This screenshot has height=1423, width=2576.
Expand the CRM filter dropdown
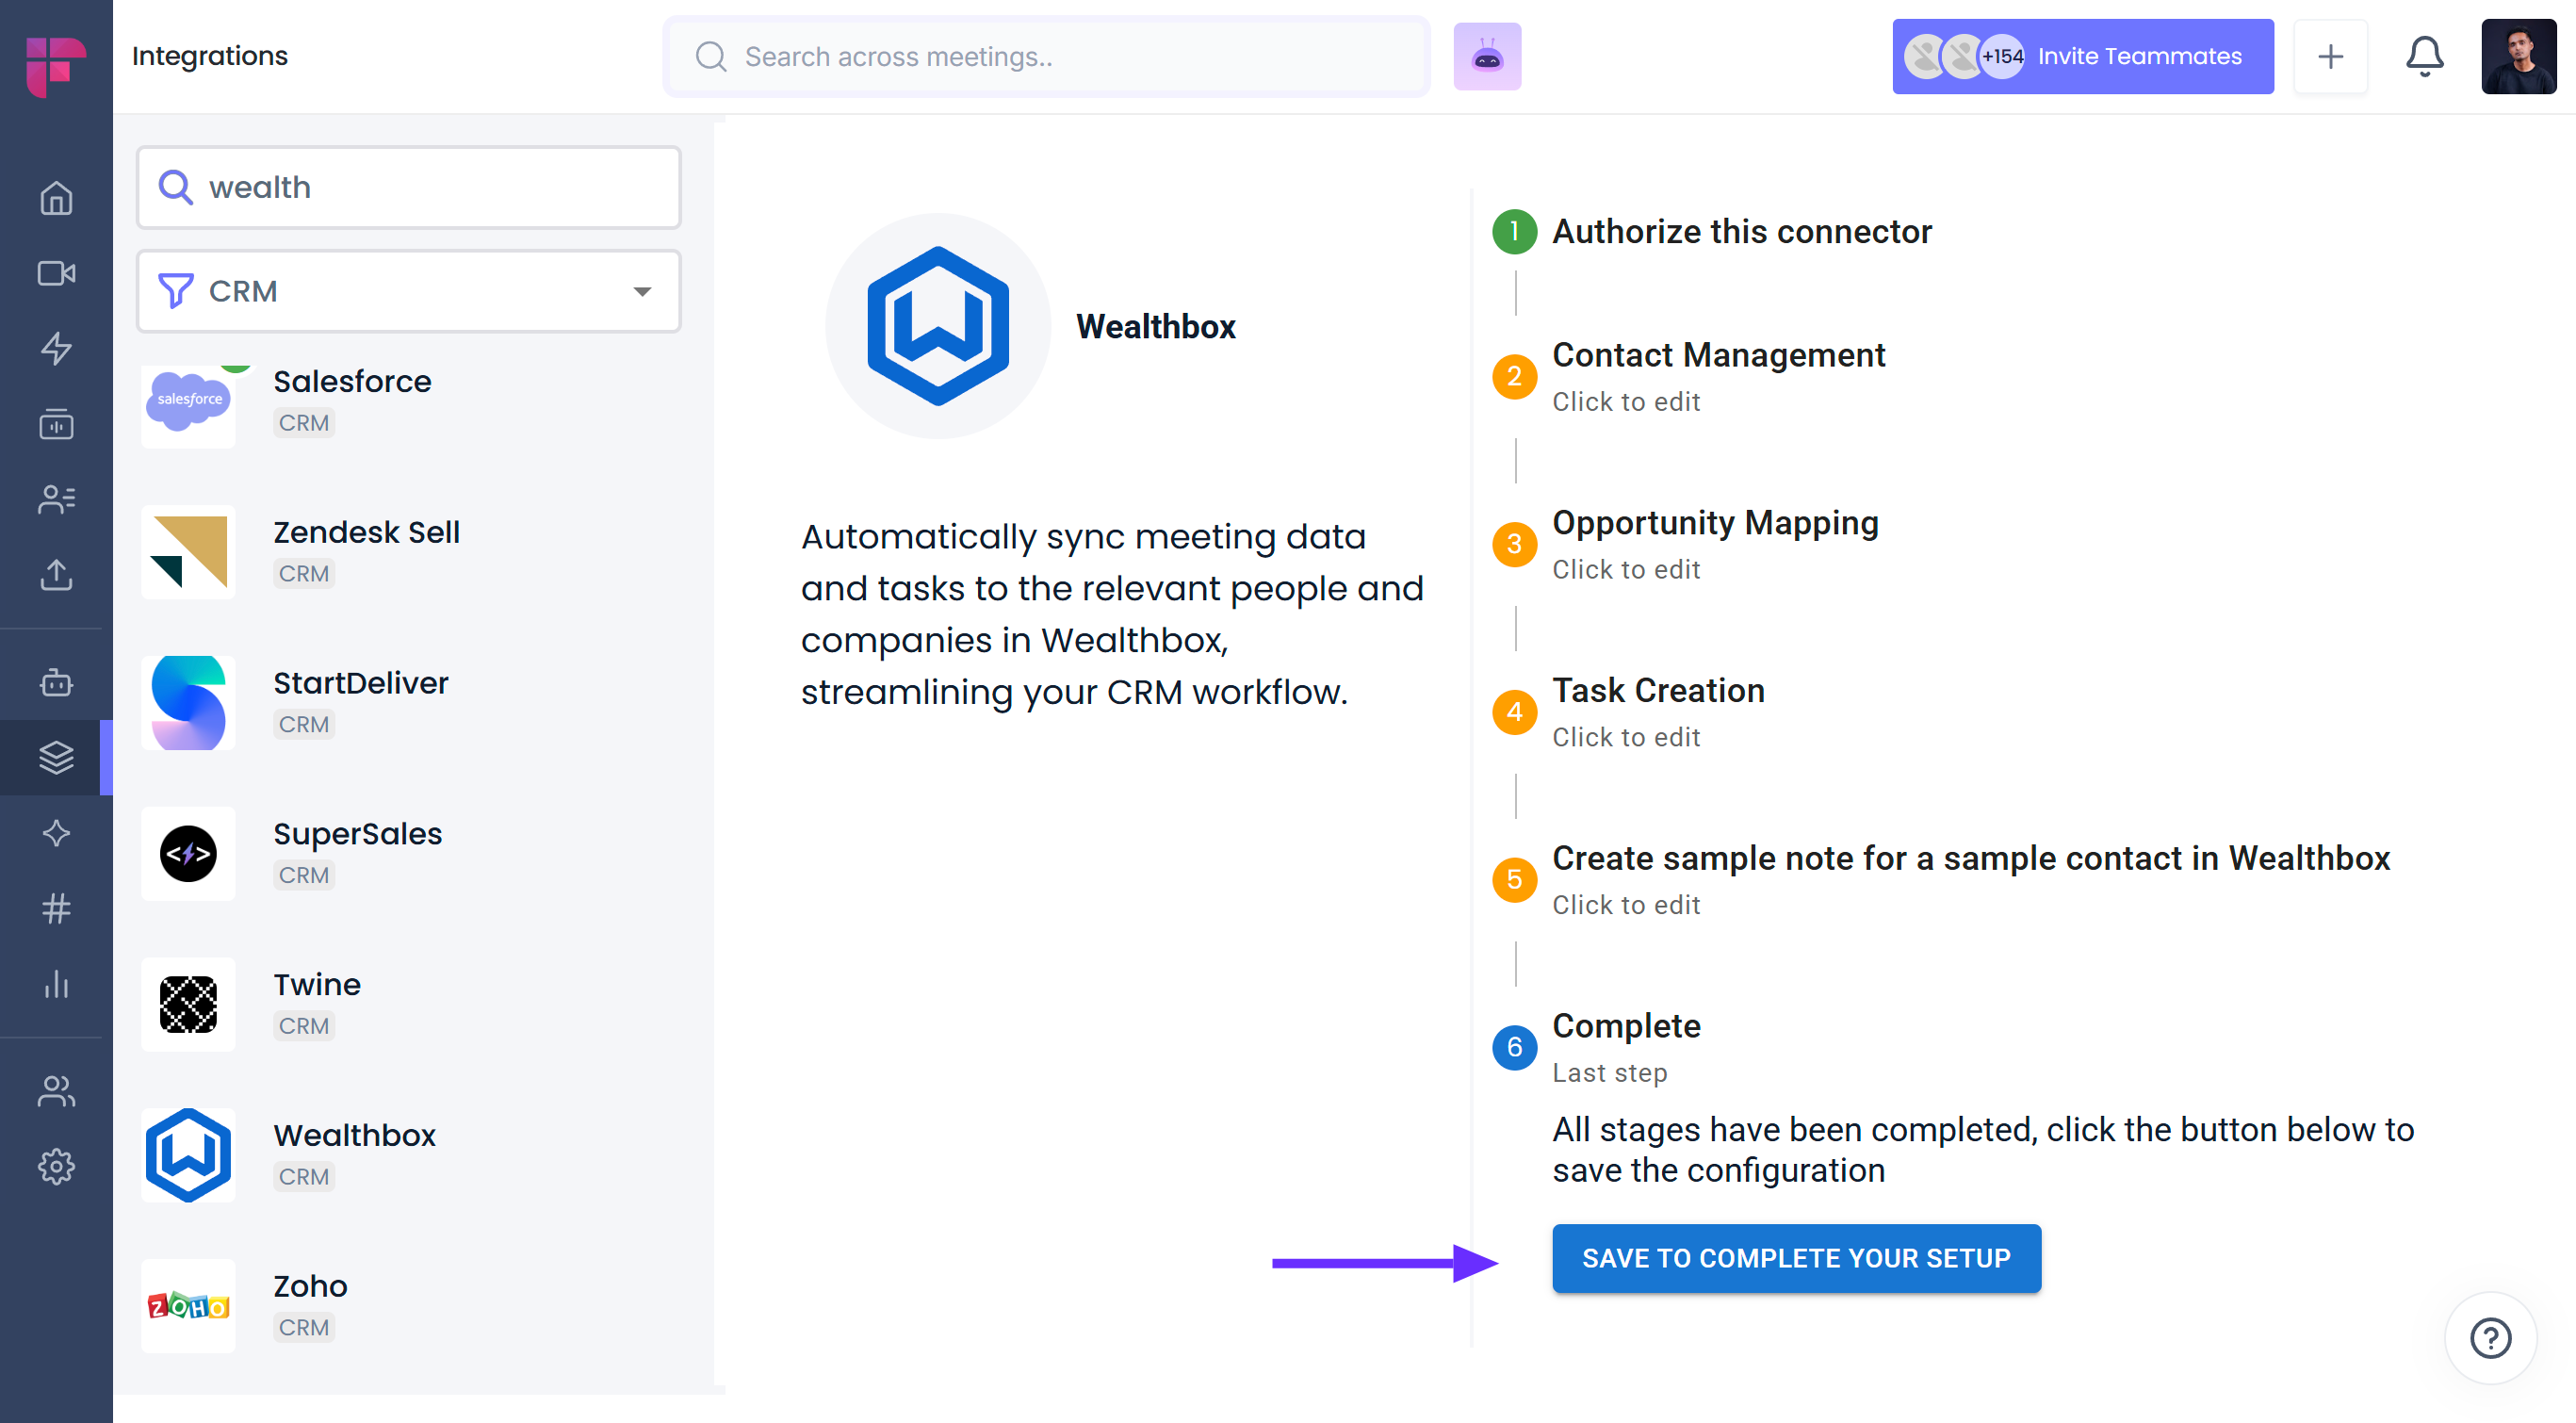click(x=408, y=291)
